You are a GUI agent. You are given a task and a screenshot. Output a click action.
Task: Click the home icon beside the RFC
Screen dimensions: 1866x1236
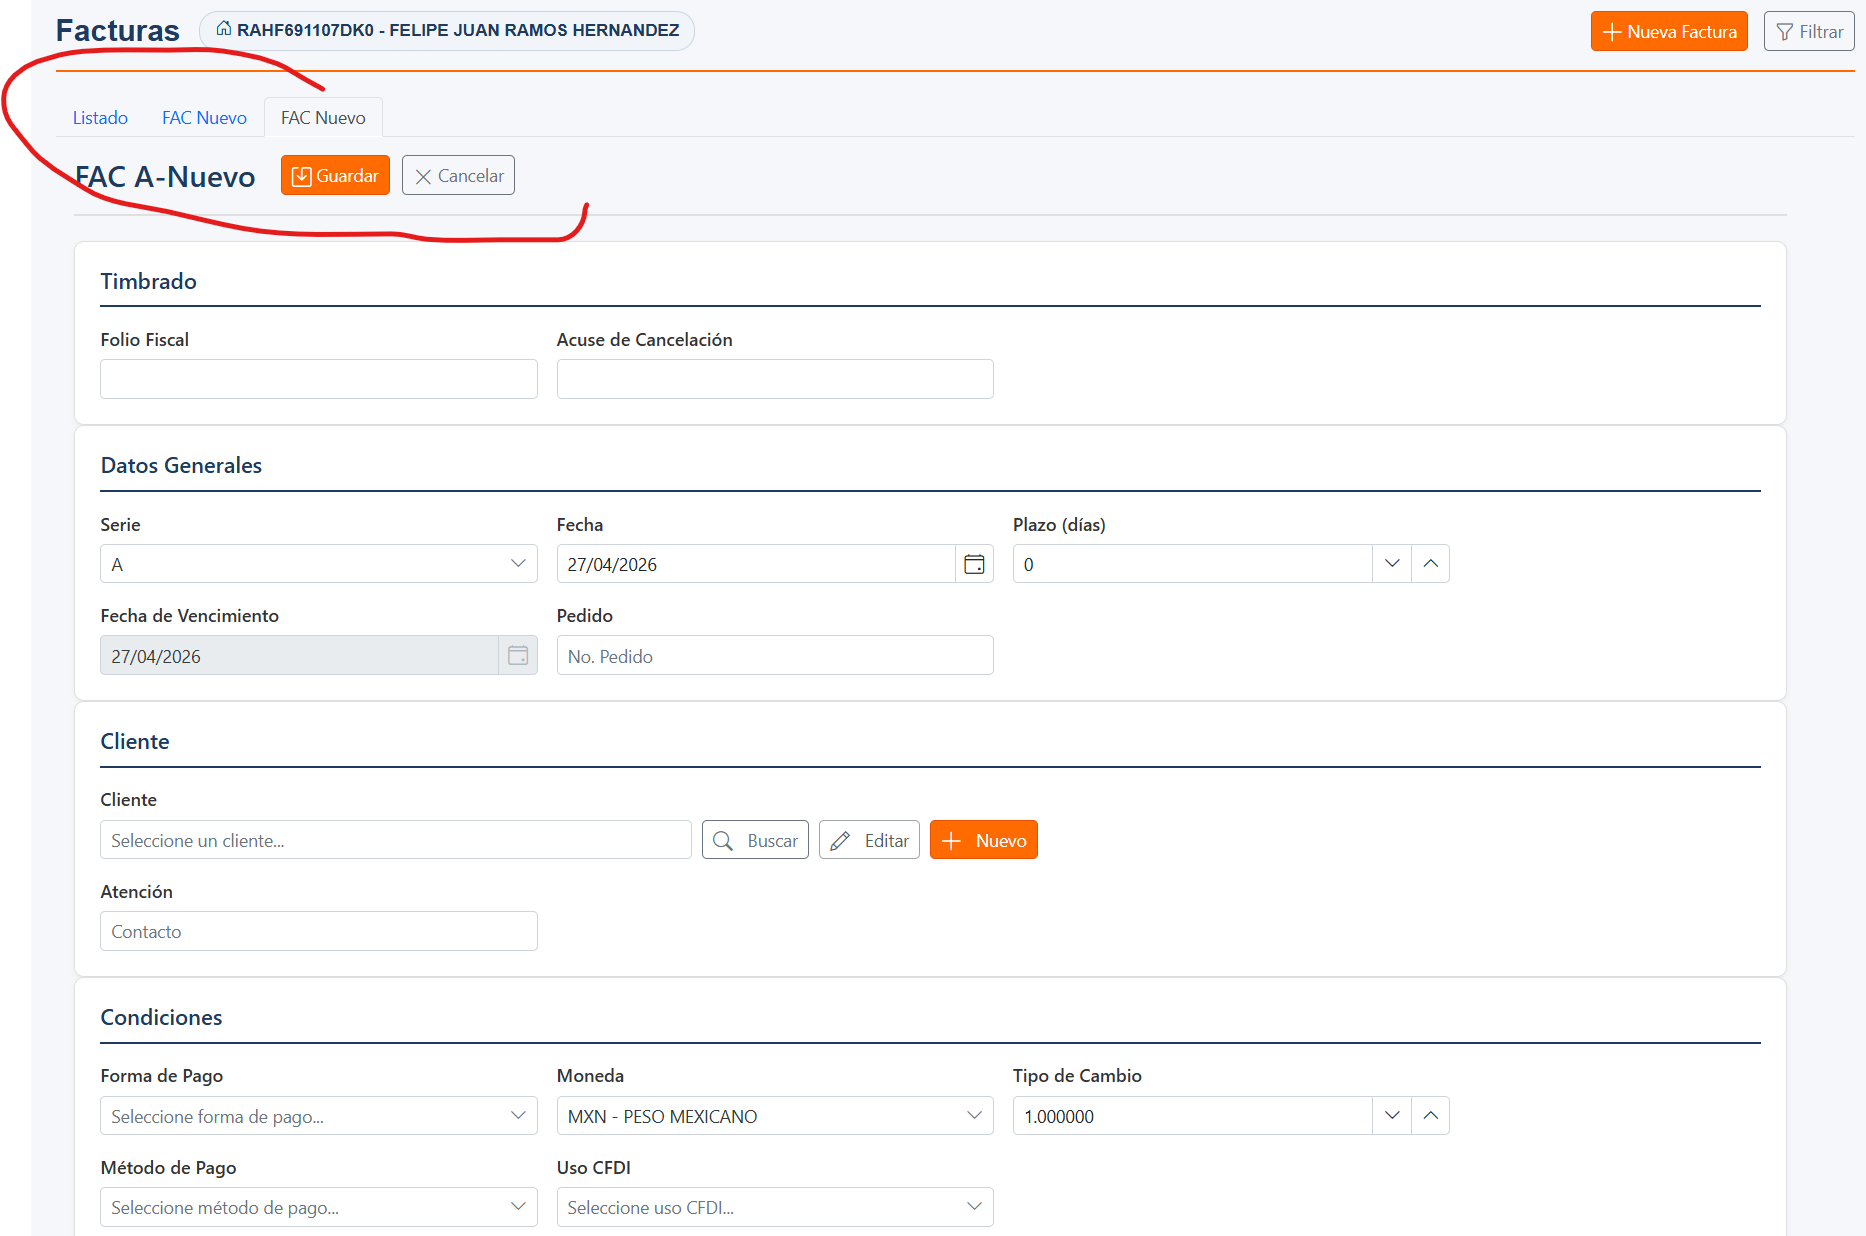[224, 29]
